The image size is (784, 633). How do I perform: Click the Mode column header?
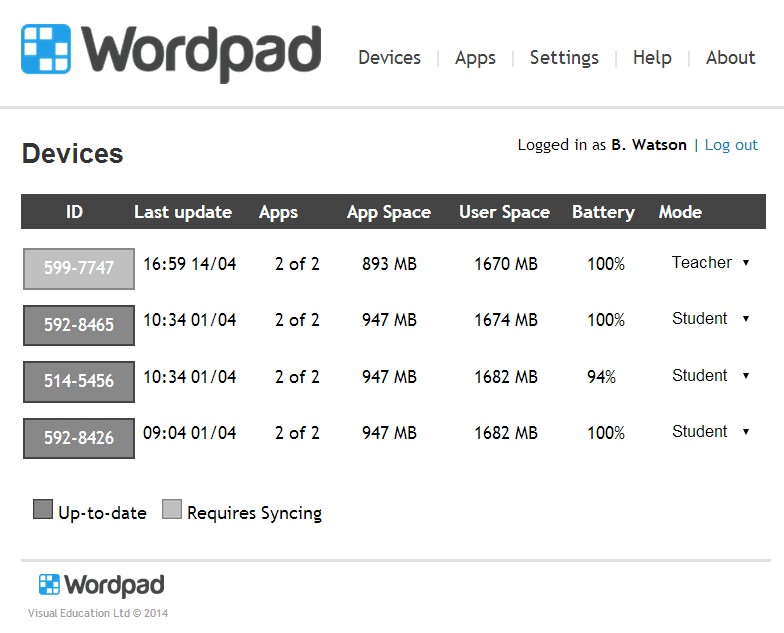tap(680, 212)
